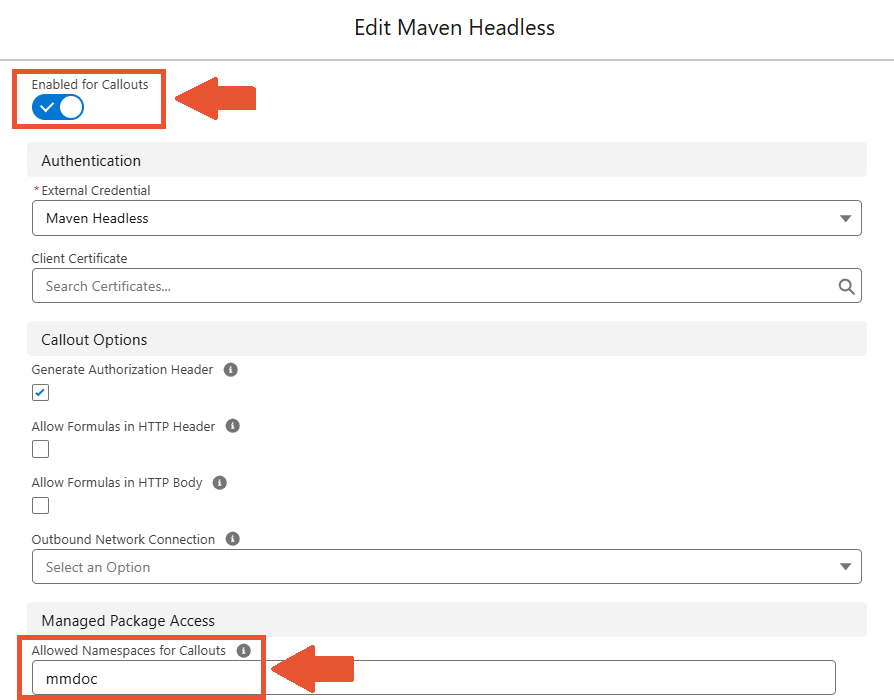Image resolution: width=894 pixels, height=700 pixels.
Task: Show info for Outbound Network Connection
Action: [233, 539]
